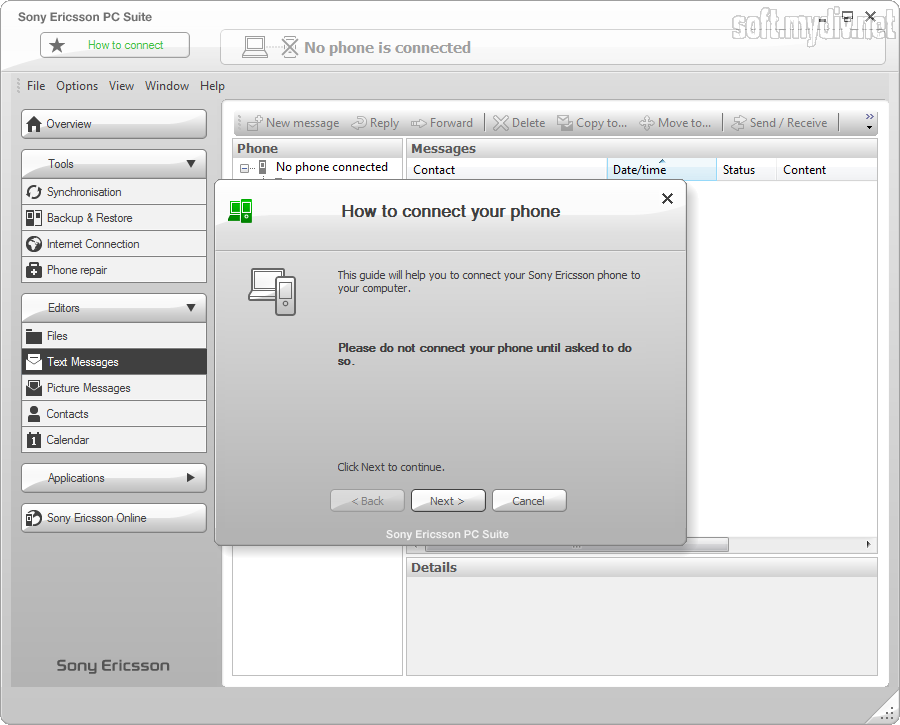The image size is (900, 725).
Task: Click the Send / Receive icon
Action: (739, 123)
